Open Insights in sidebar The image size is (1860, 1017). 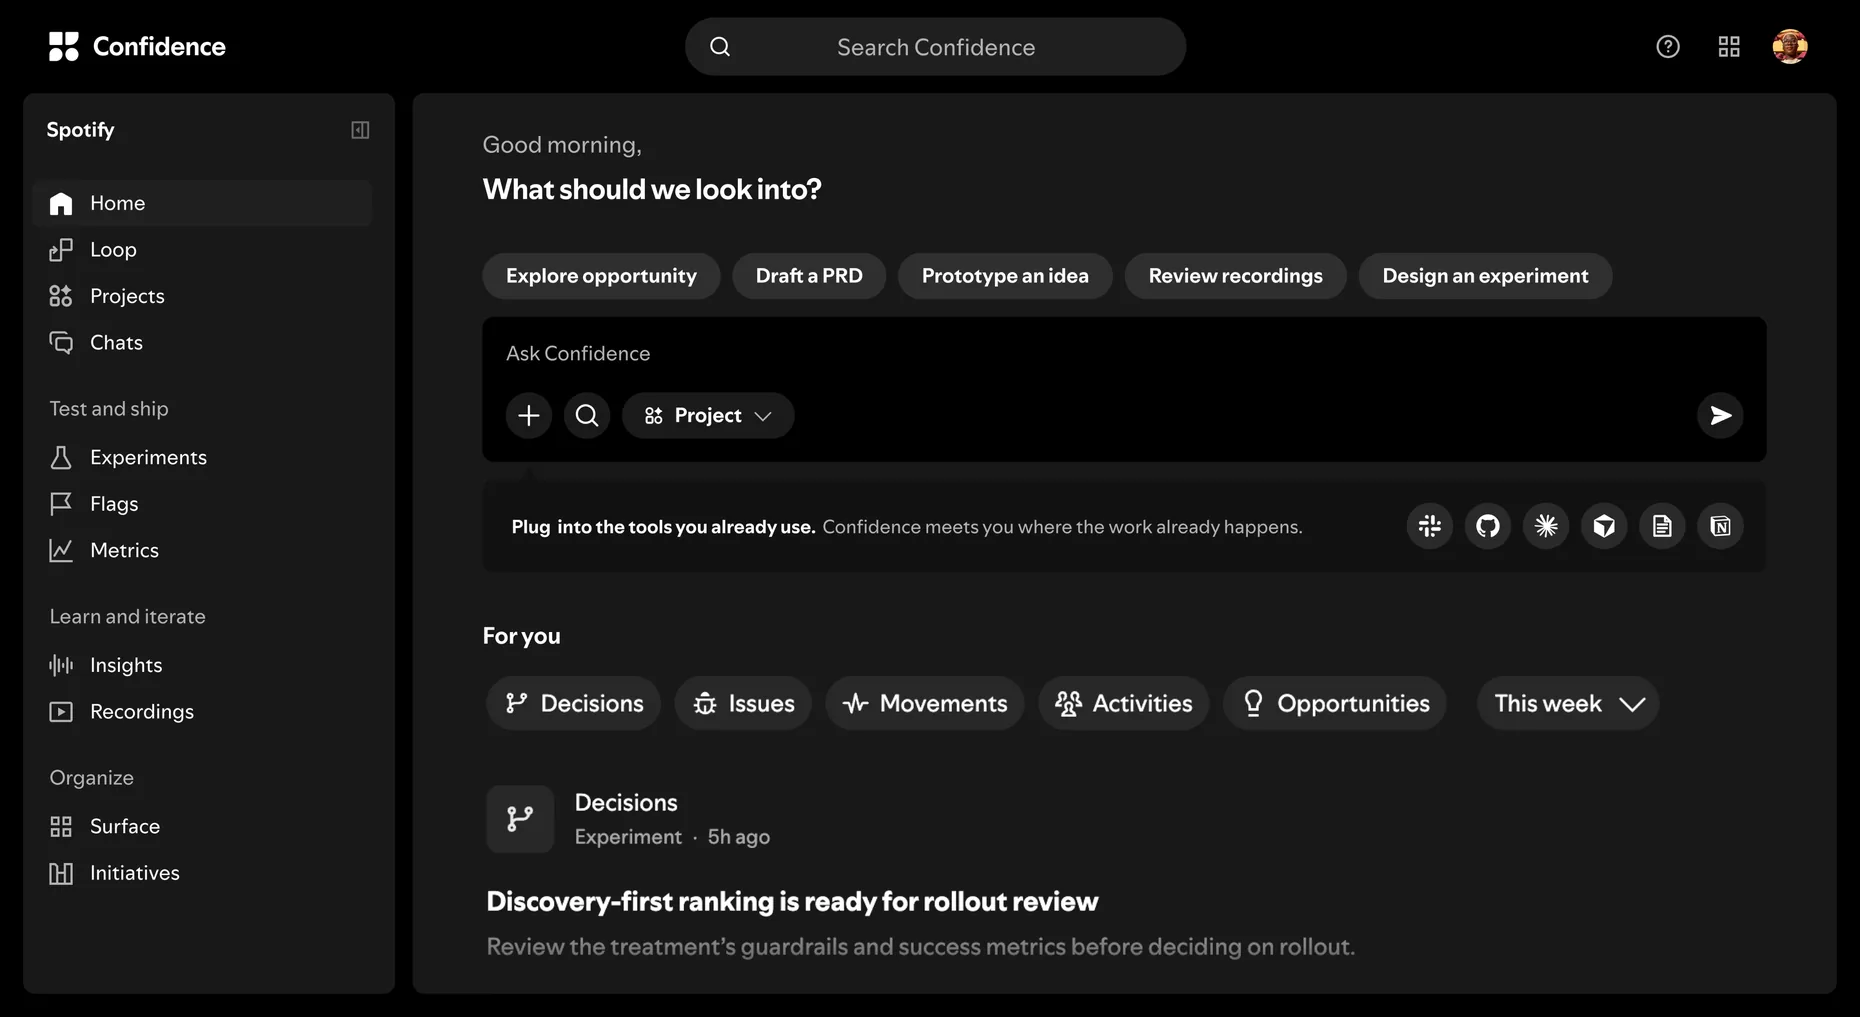tap(203, 665)
